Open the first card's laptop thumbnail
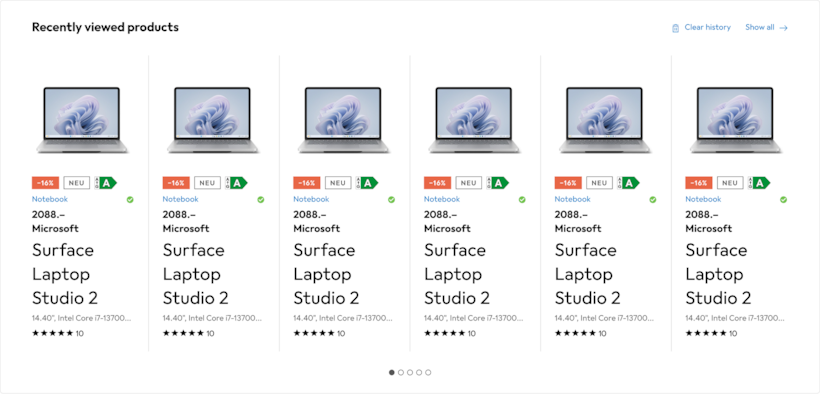The width and height of the screenshot is (820, 394). pyautogui.click(x=82, y=120)
